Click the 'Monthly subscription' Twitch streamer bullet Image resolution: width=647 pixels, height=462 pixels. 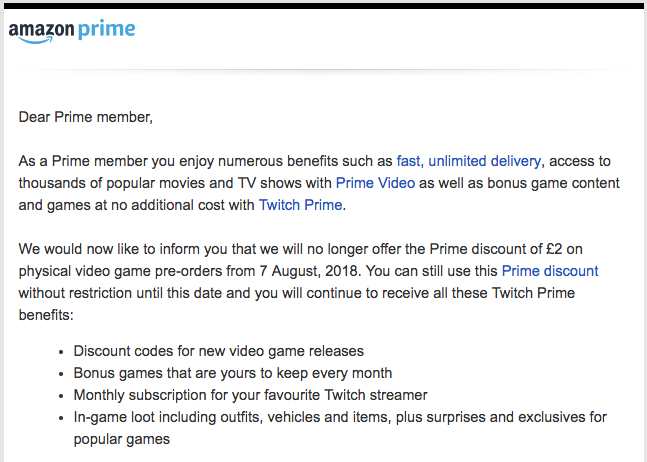point(250,395)
